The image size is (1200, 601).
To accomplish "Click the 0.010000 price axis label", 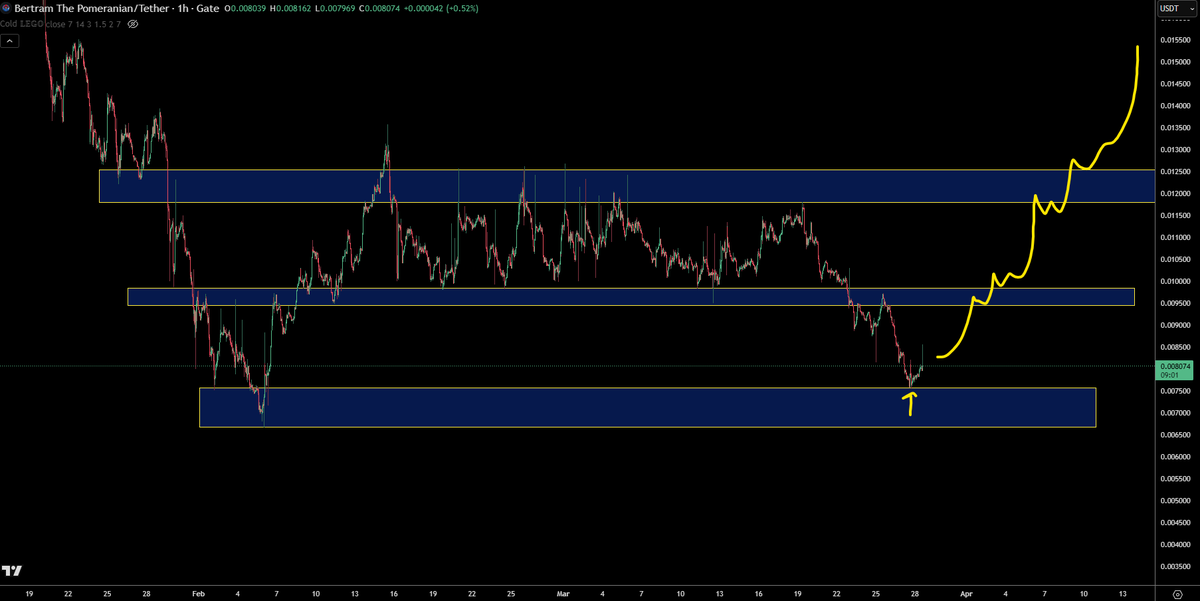I will [1176, 281].
